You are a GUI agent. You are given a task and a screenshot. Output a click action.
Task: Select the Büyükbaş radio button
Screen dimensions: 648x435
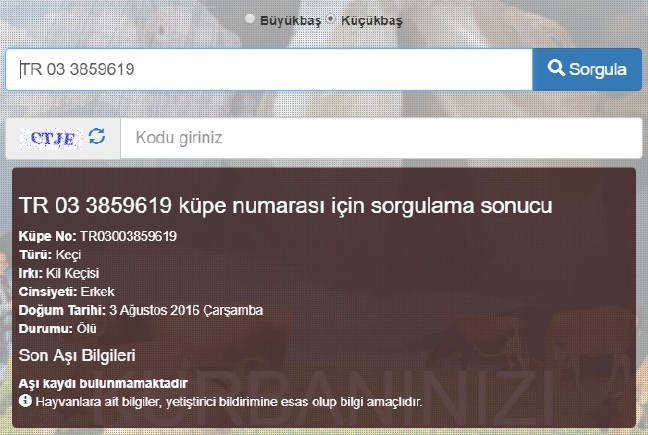click(x=250, y=19)
